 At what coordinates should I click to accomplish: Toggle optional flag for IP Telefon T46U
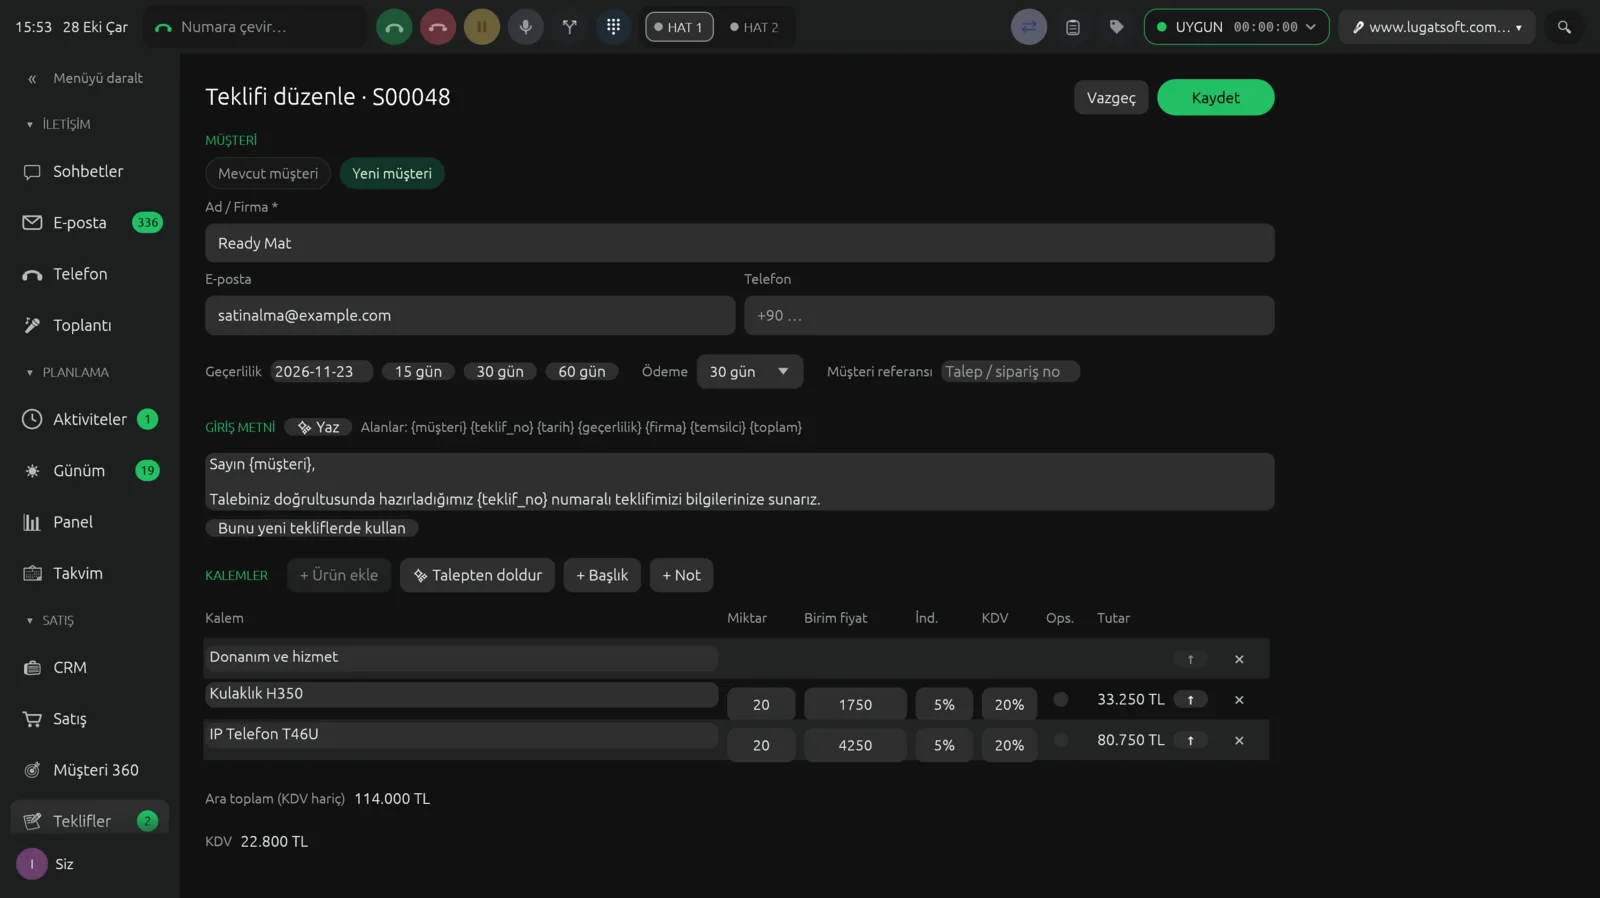click(1061, 741)
